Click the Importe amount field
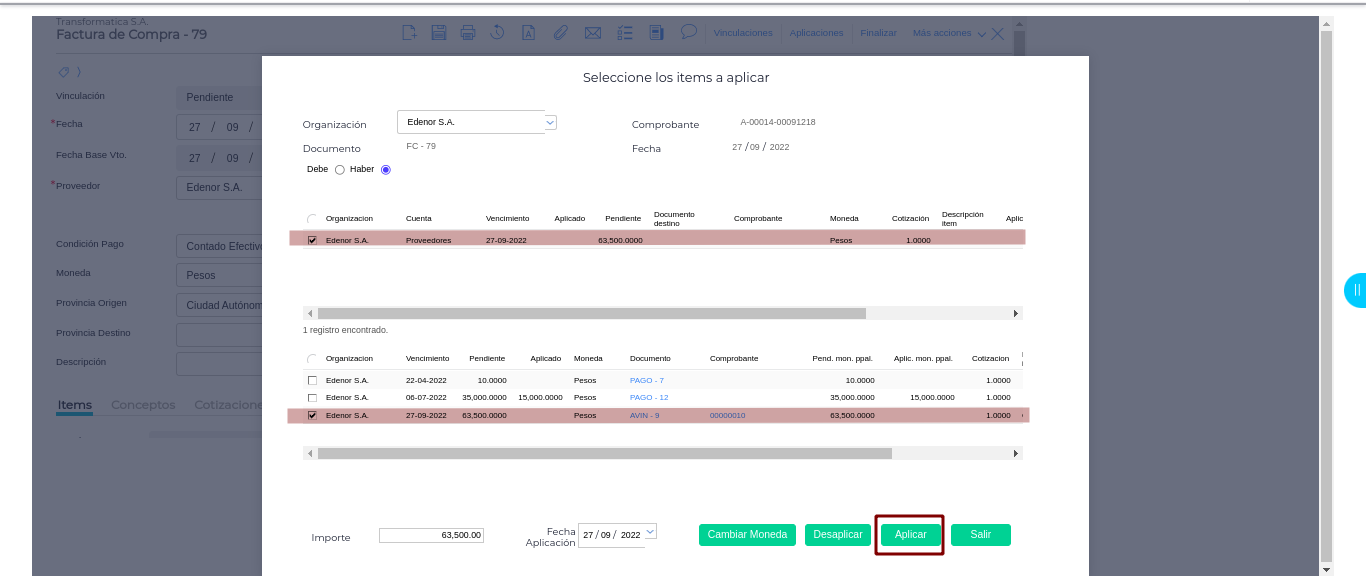1366x576 pixels. pos(431,535)
